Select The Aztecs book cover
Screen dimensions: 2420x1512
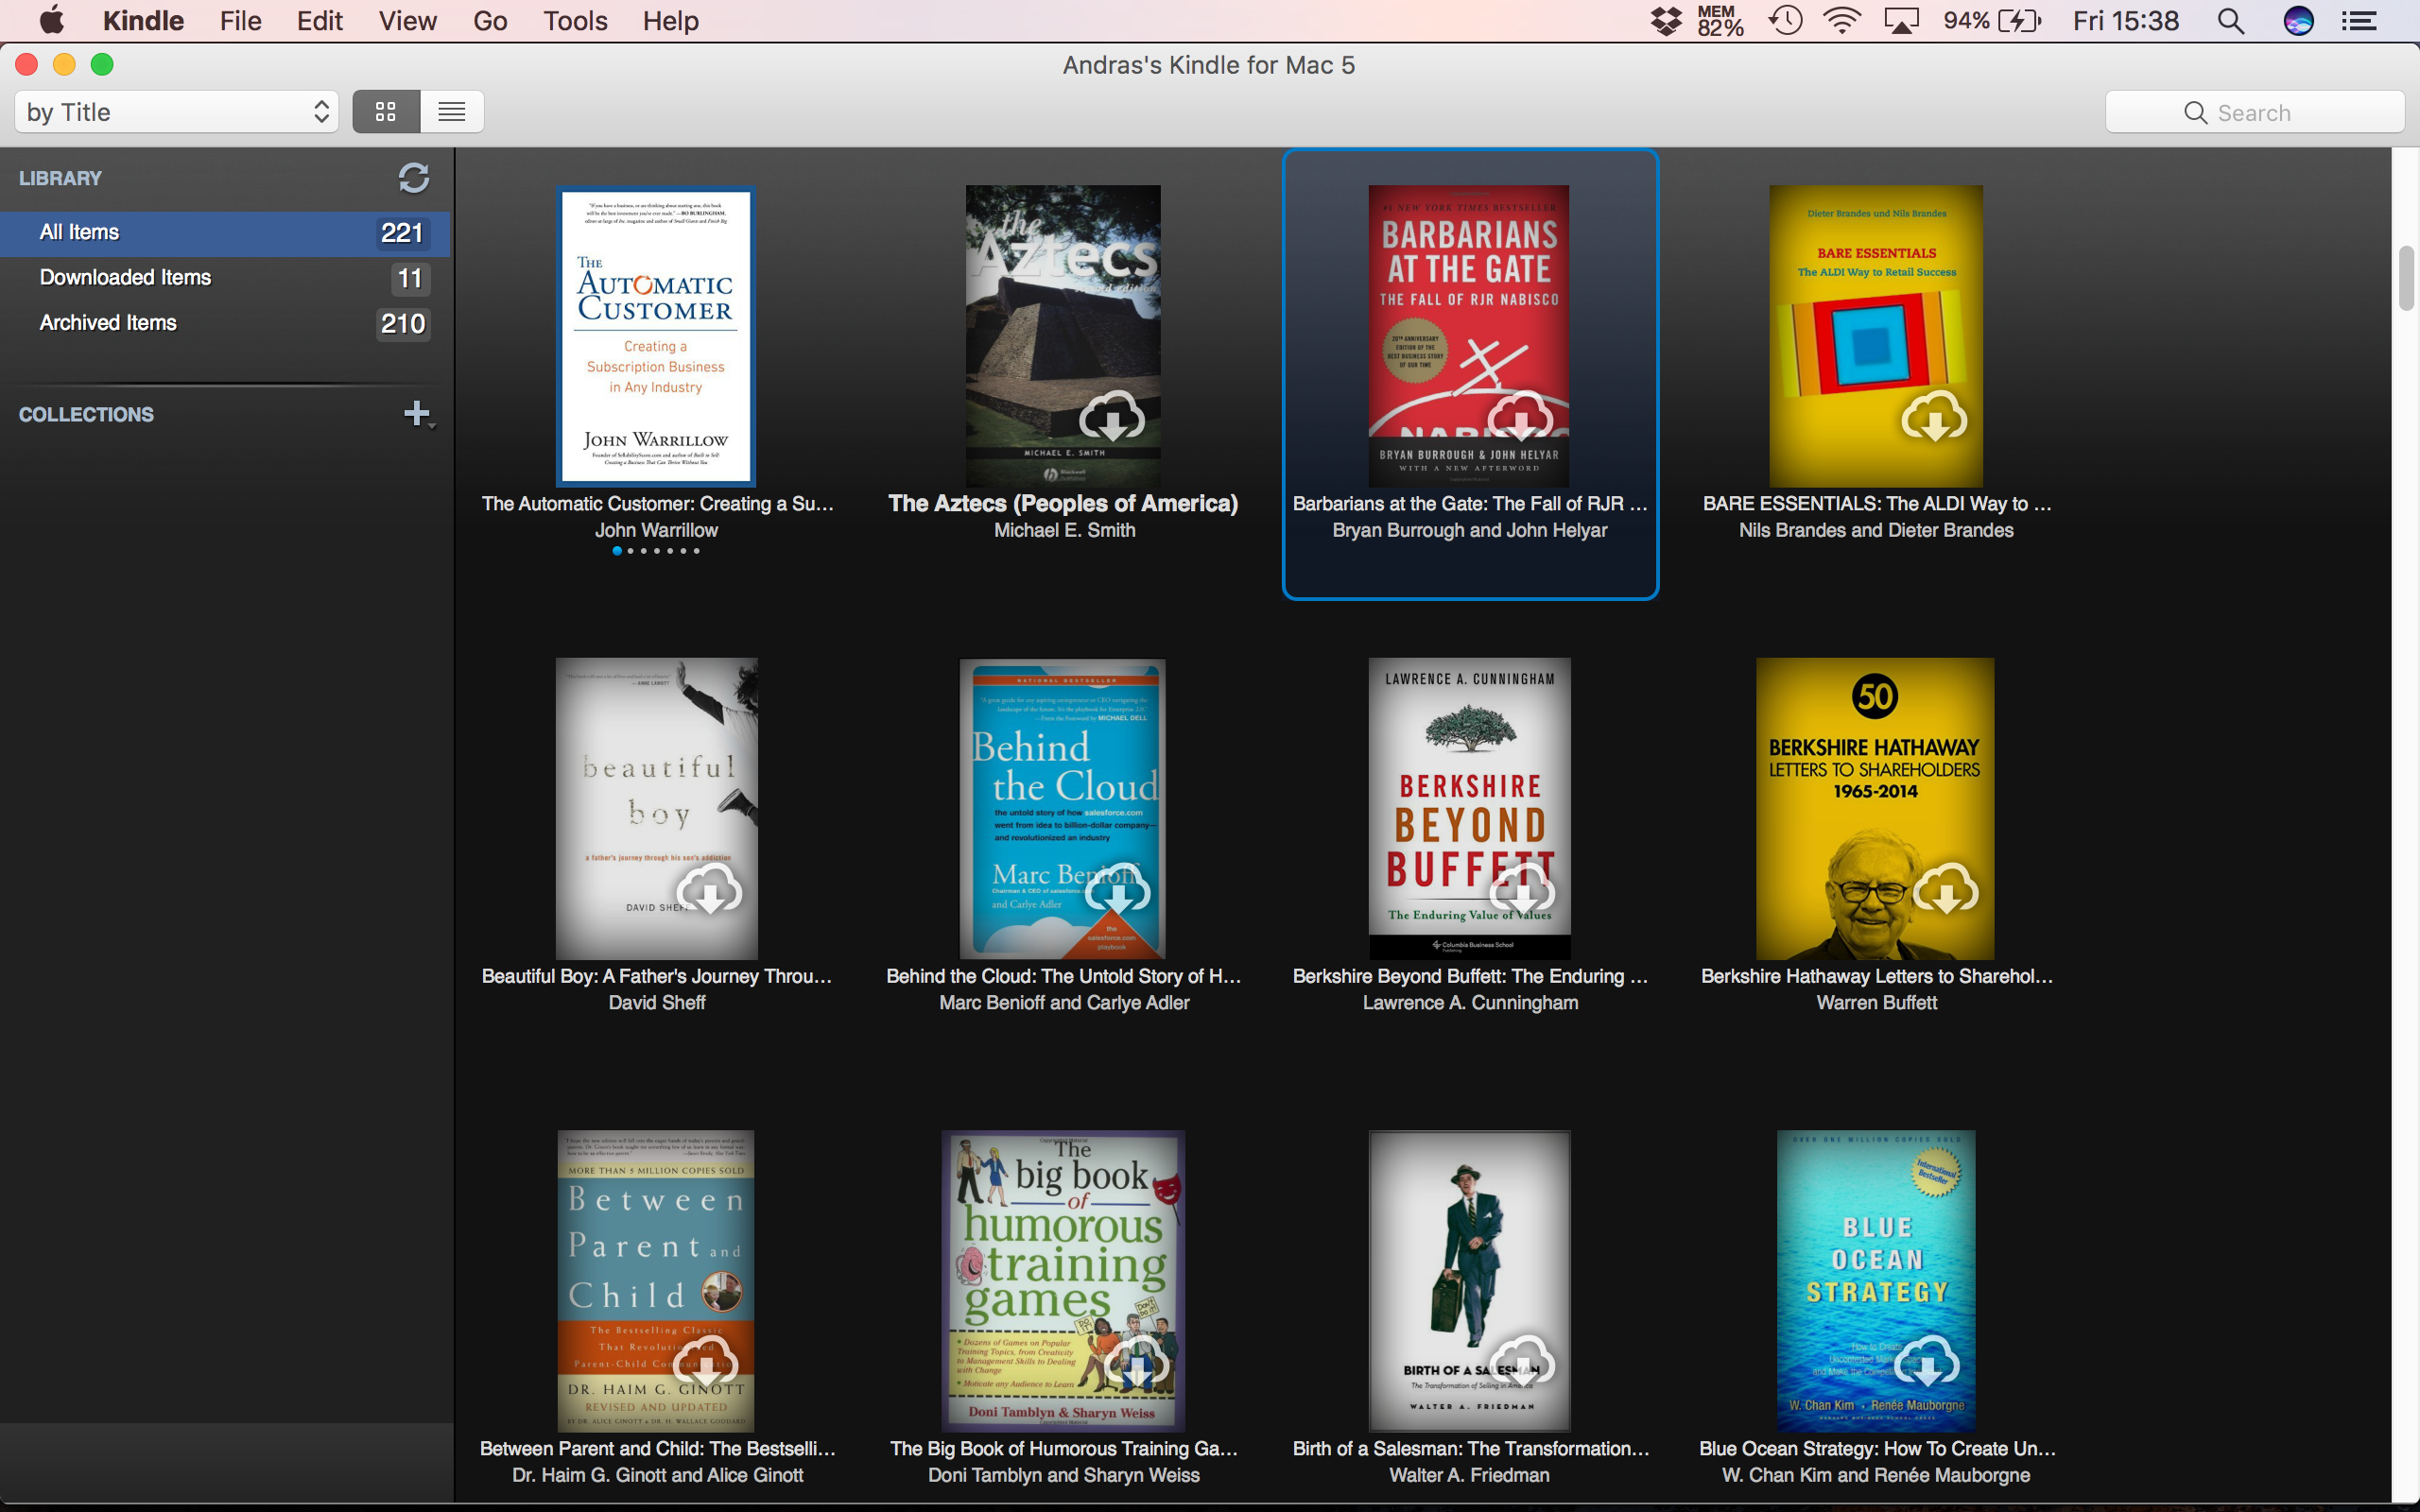tap(1063, 336)
